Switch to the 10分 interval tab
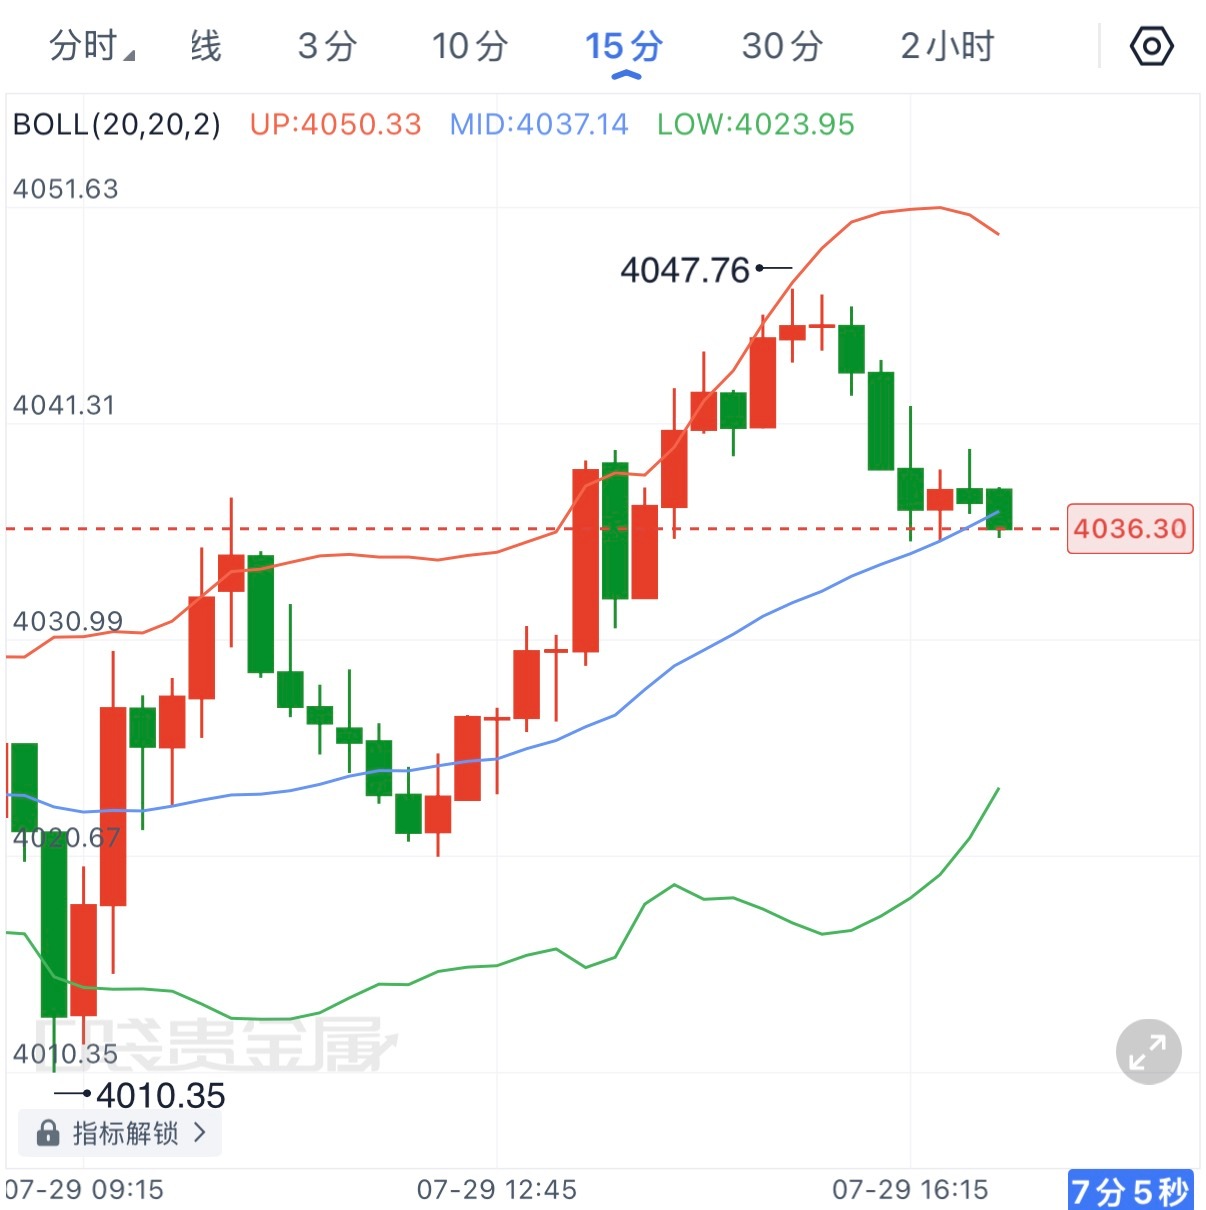Image resolution: width=1206 pixels, height=1210 pixels. pyautogui.click(x=470, y=46)
